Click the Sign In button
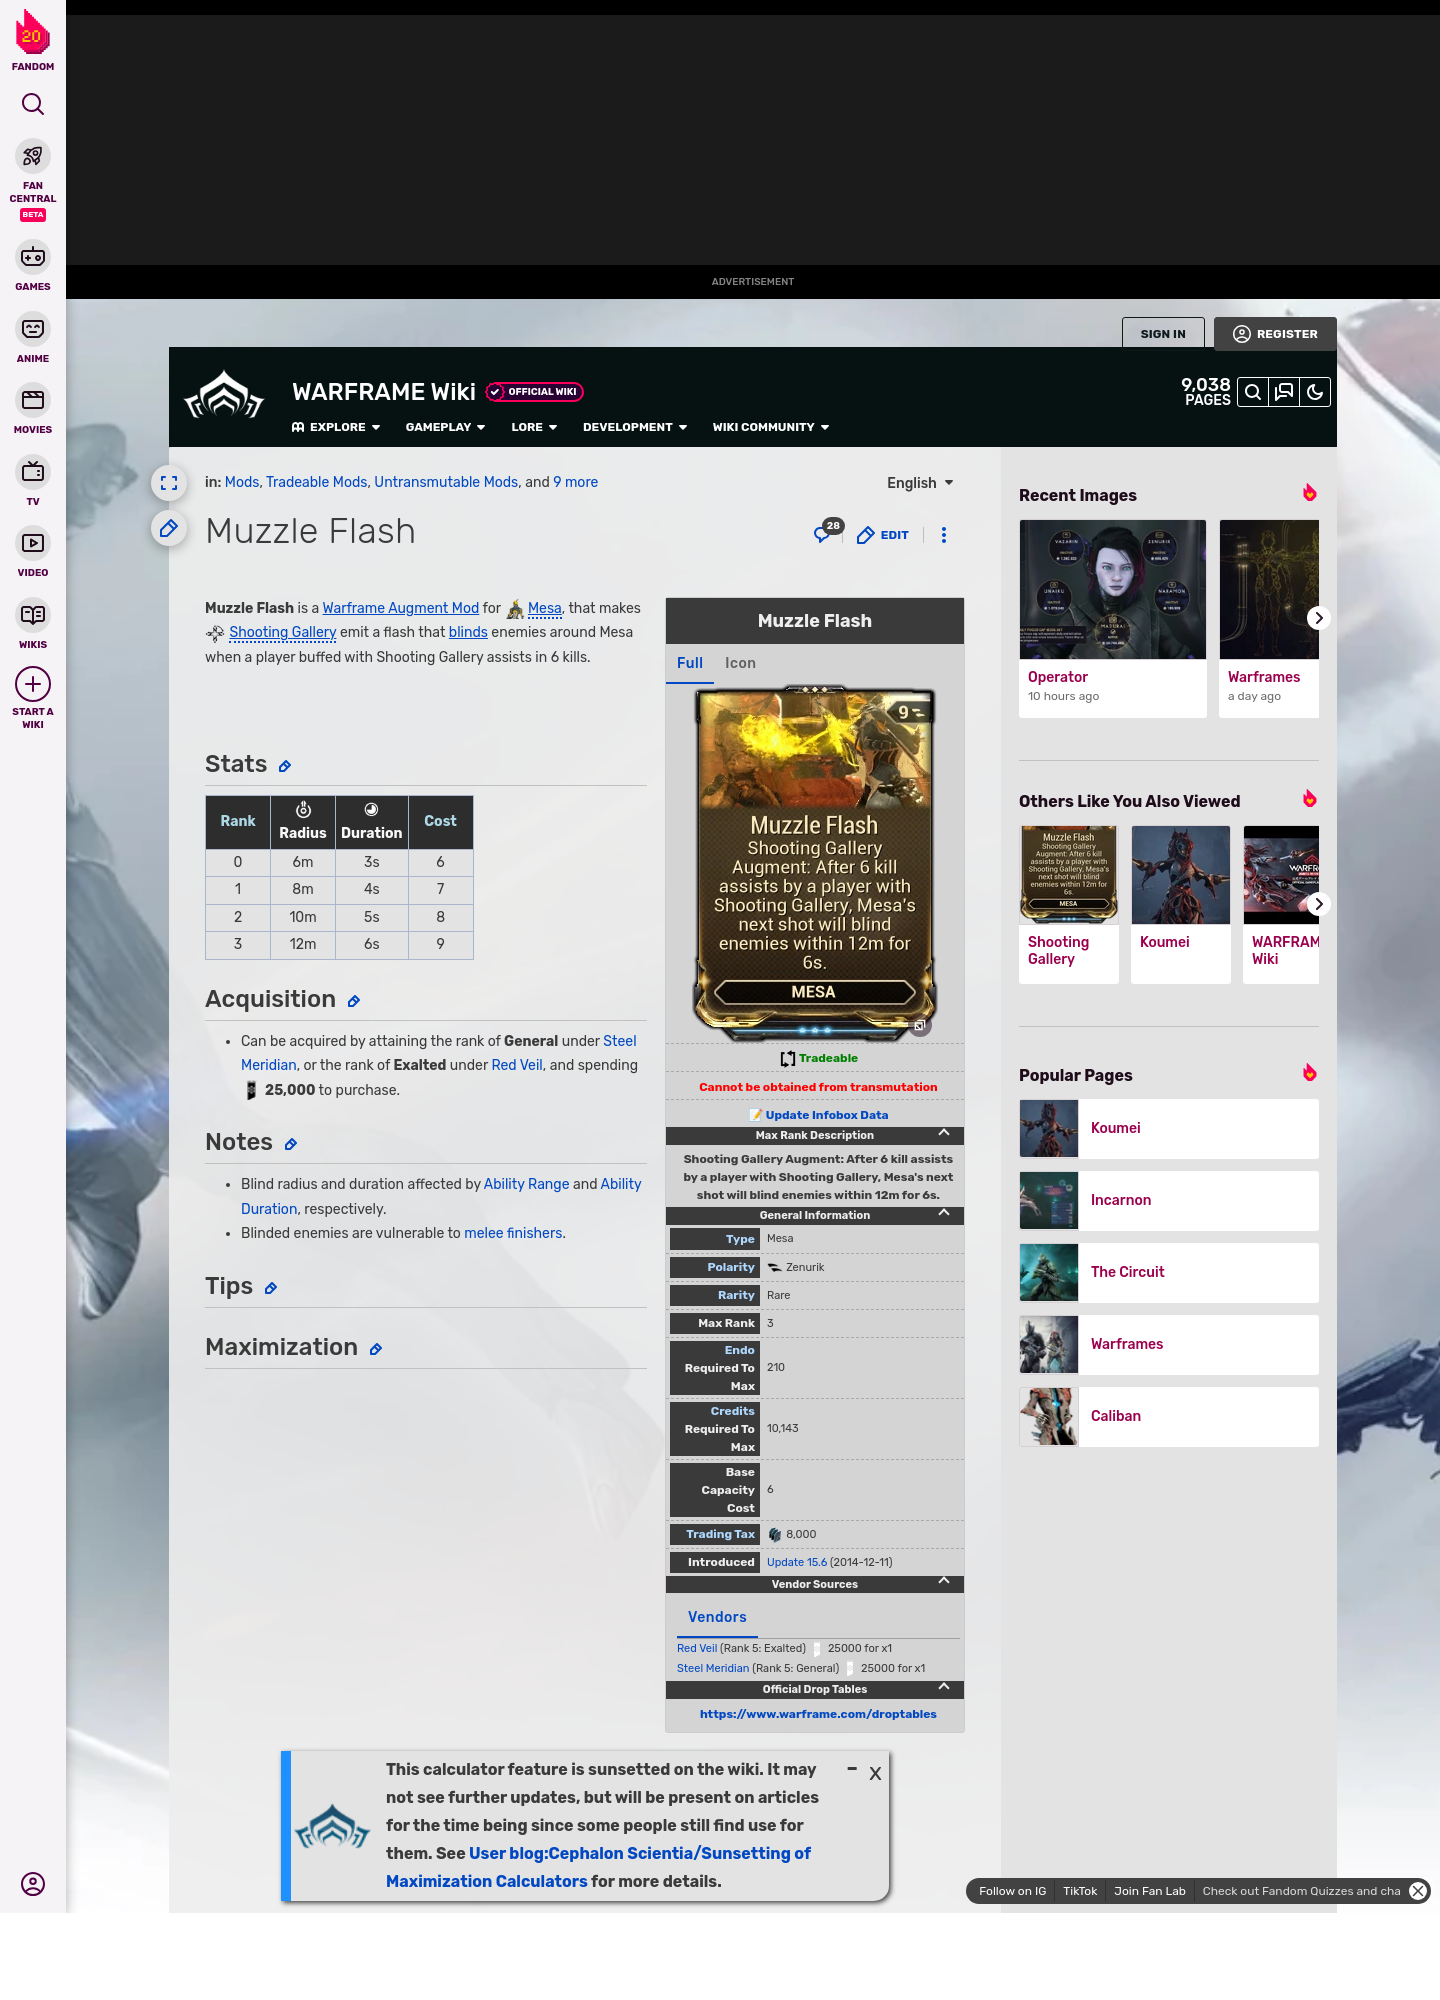The width and height of the screenshot is (1440, 2000). [1163, 334]
